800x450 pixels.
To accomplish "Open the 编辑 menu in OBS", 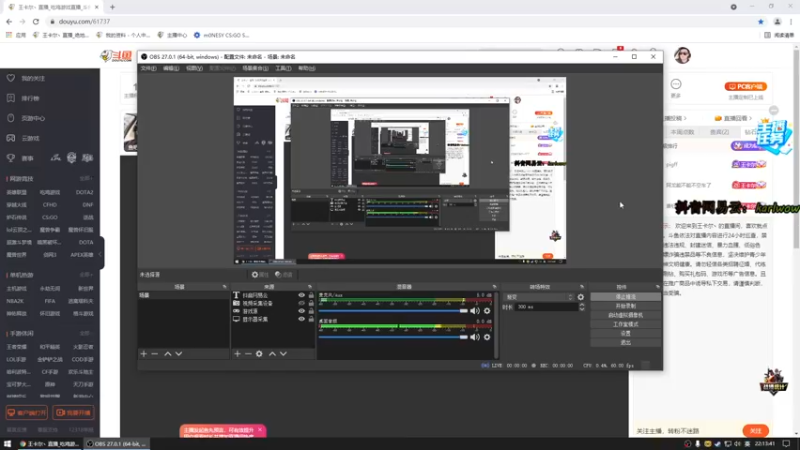I will pos(171,68).
